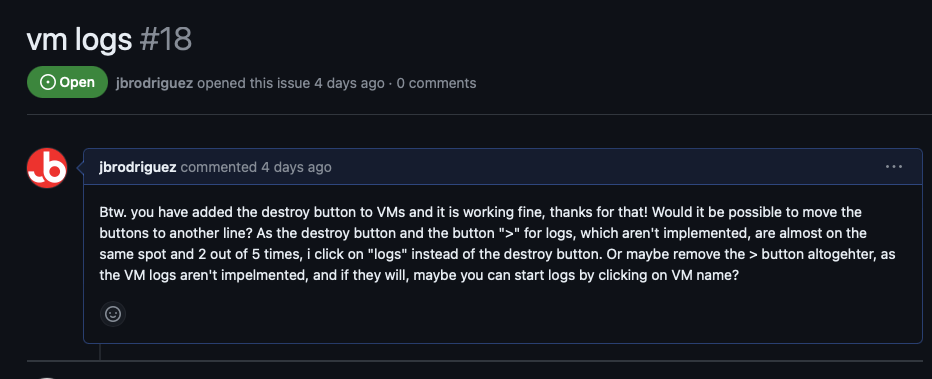Click the "0 comments" count text
Screen dimensions: 932x379
(436, 83)
